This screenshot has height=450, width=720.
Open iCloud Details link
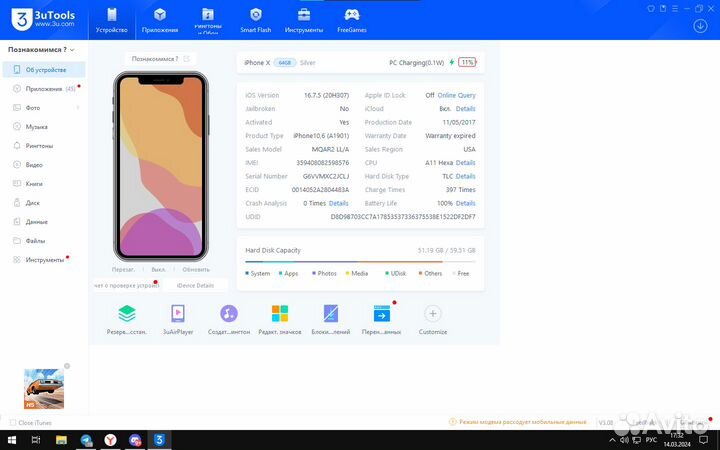tap(466, 109)
